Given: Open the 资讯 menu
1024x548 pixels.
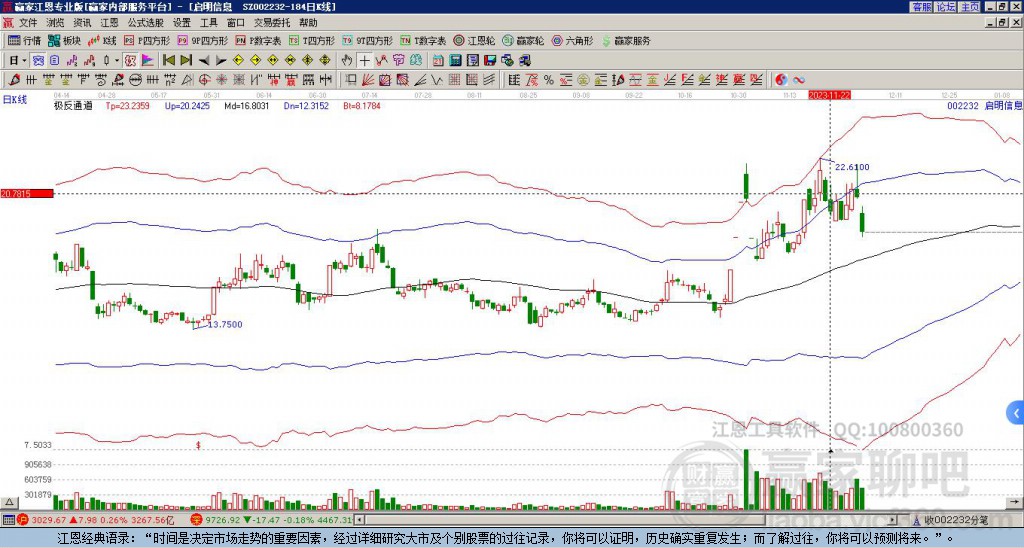Looking at the screenshot, I should click(x=82, y=23).
